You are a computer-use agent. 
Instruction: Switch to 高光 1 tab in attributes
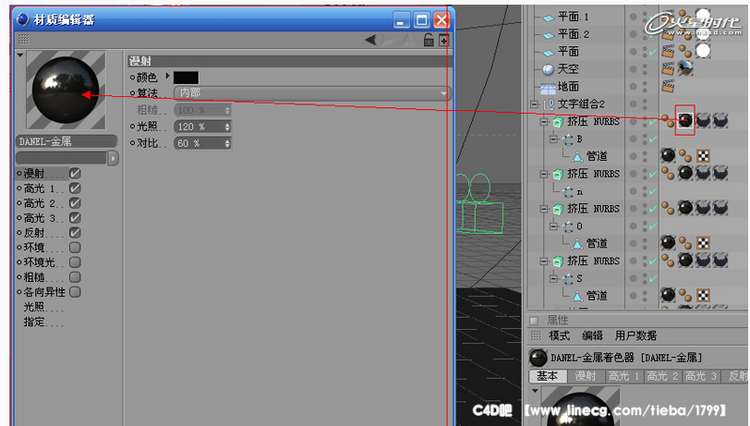coord(624,376)
